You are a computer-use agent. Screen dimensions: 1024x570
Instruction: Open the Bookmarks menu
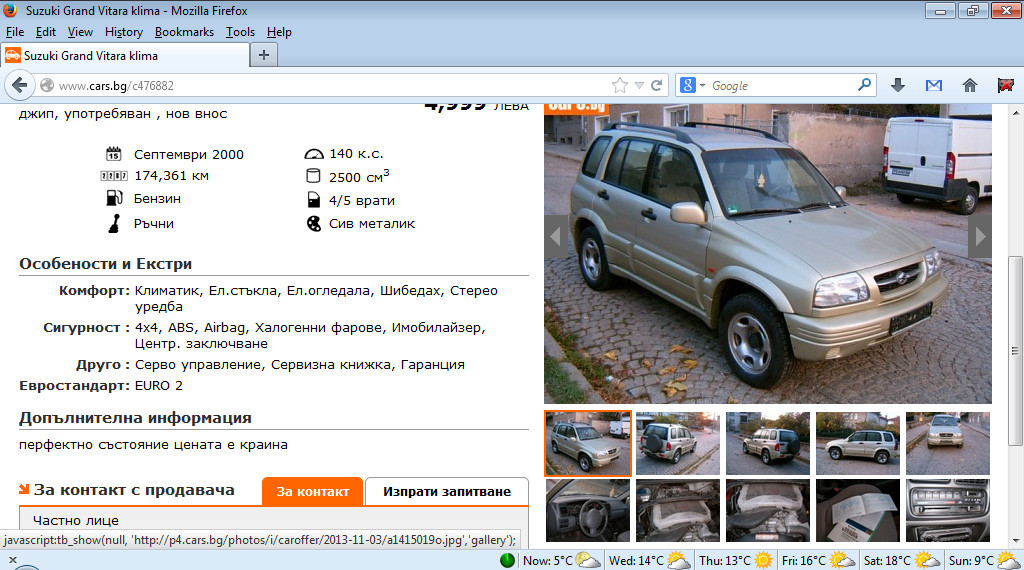click(184, 32)
